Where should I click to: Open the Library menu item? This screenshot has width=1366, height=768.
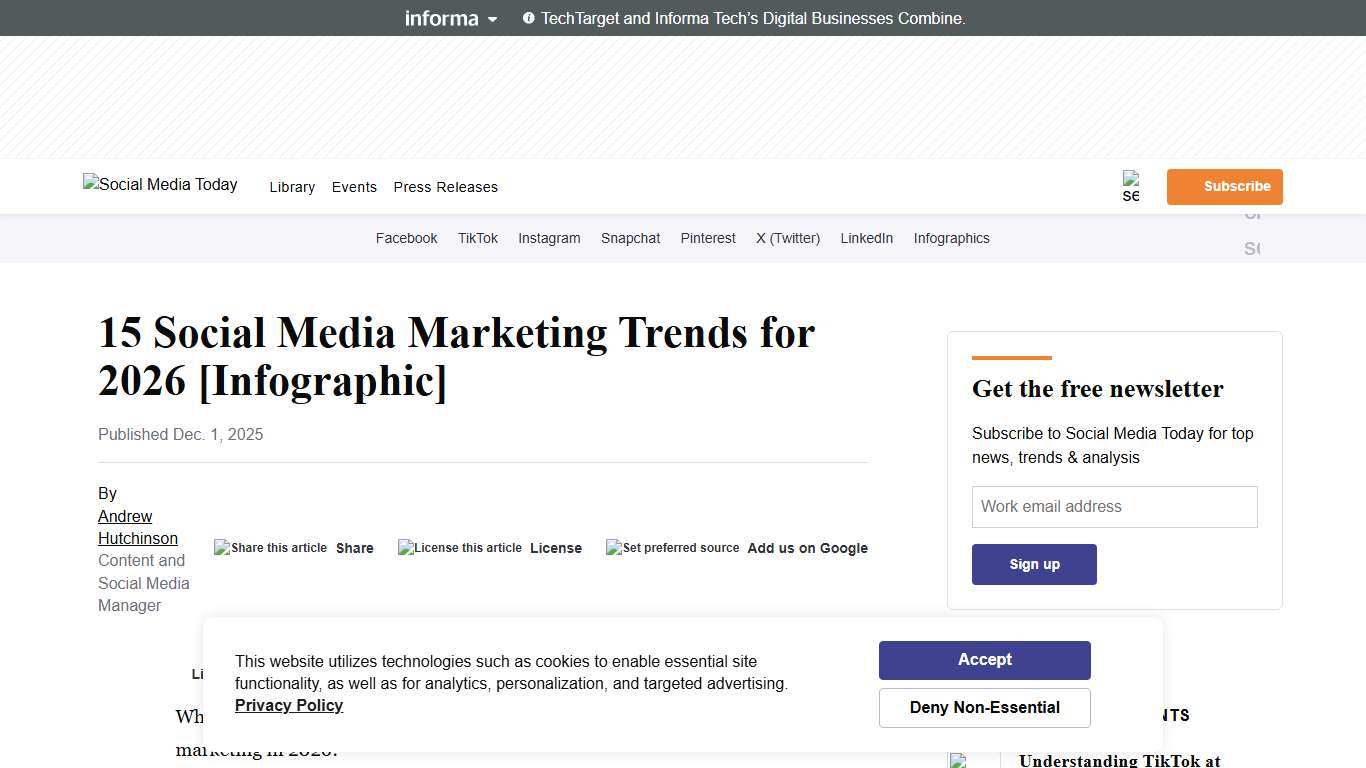click(292, 187)
